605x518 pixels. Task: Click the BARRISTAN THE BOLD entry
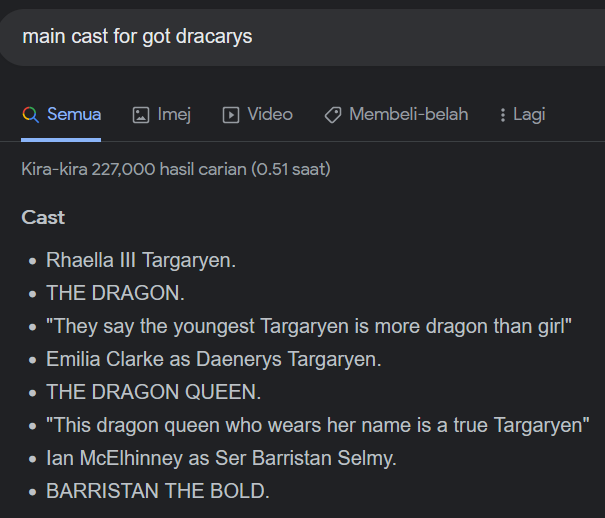click(x=158, y=491)
